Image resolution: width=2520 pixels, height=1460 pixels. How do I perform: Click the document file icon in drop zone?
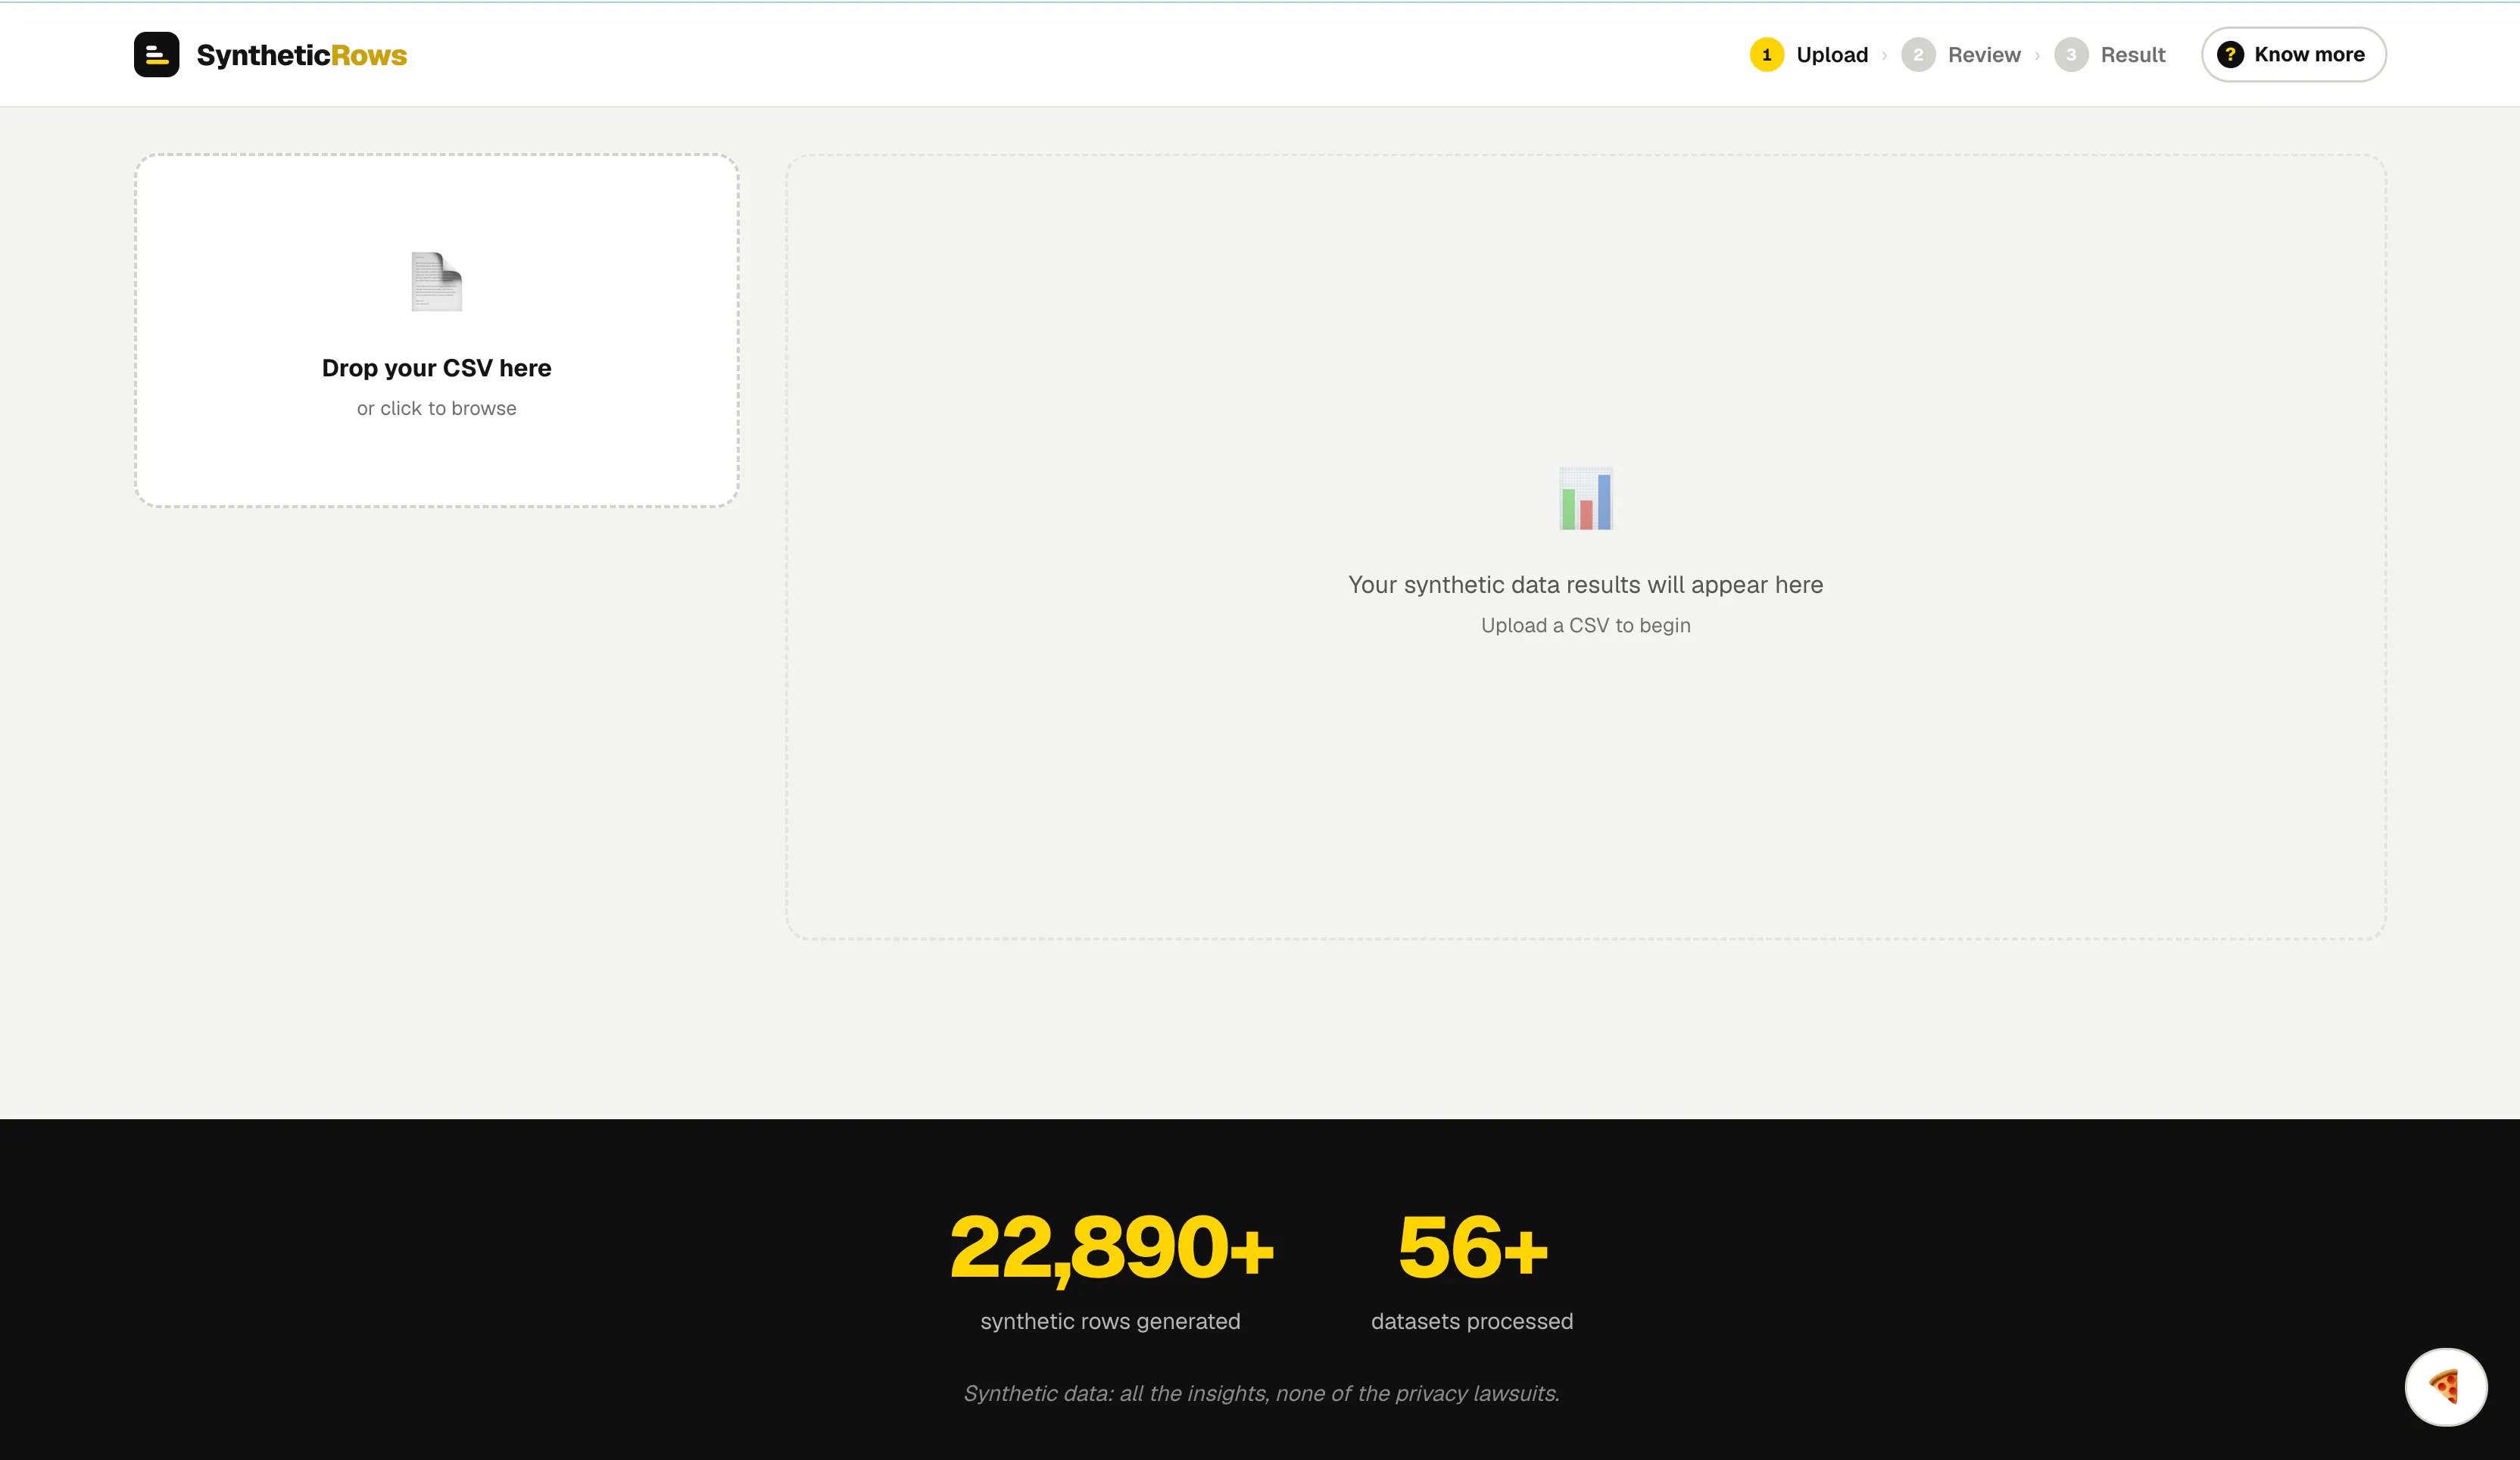pos(437,282)
